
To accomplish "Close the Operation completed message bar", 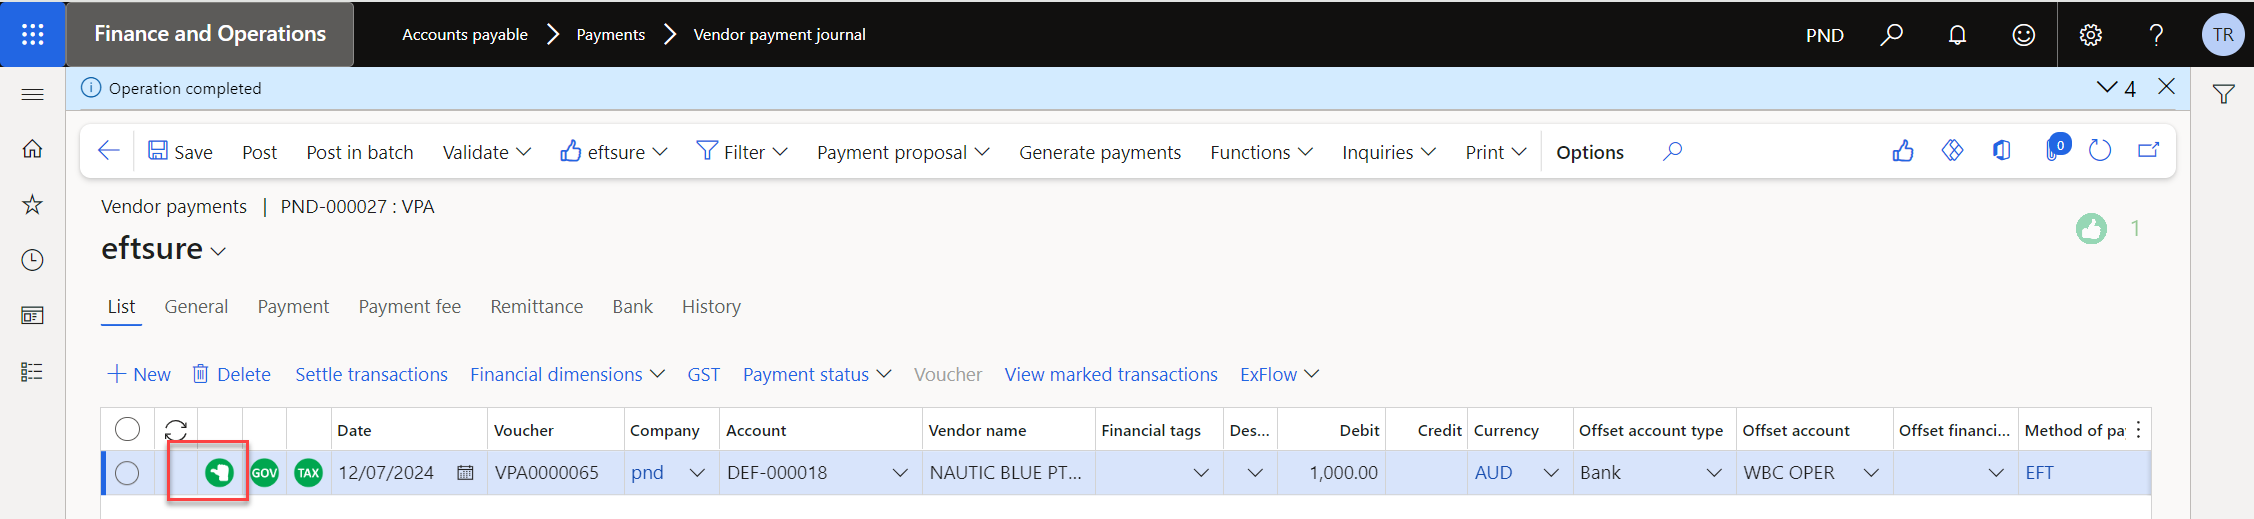I will click(2166, 87).
